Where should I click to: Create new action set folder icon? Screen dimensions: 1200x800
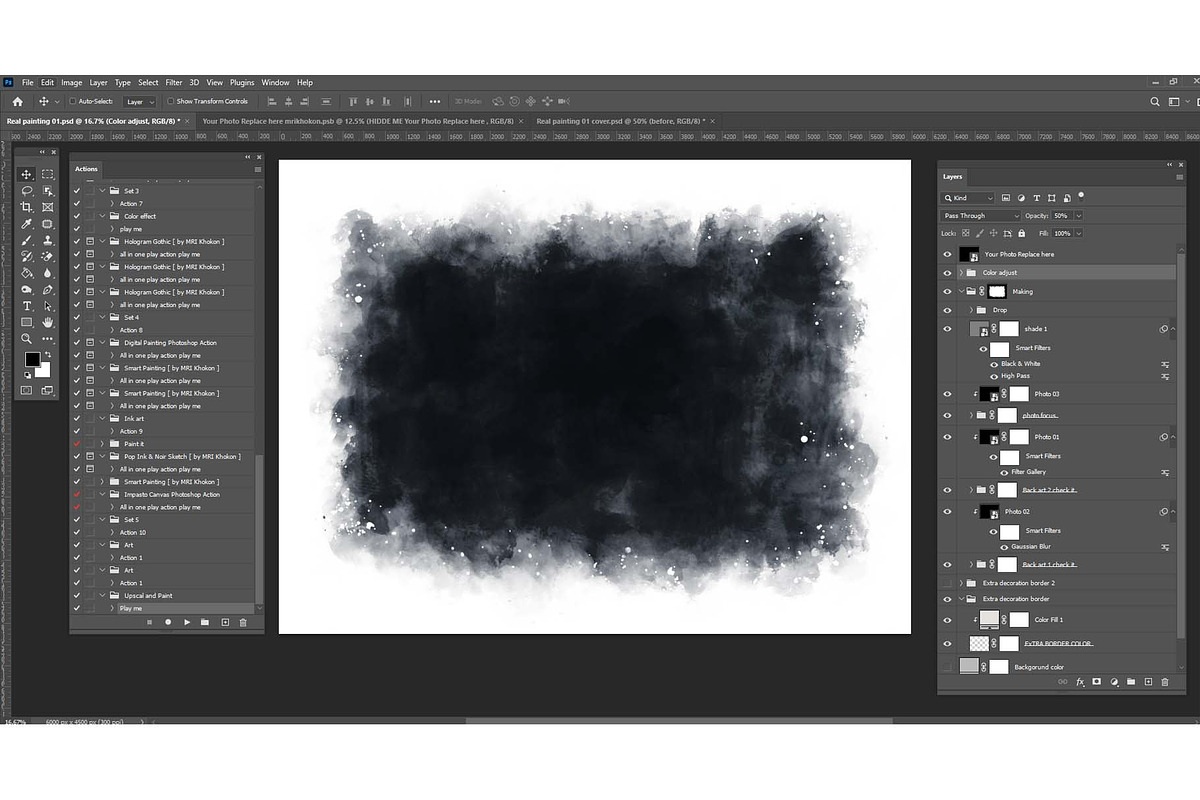point(205,622)
